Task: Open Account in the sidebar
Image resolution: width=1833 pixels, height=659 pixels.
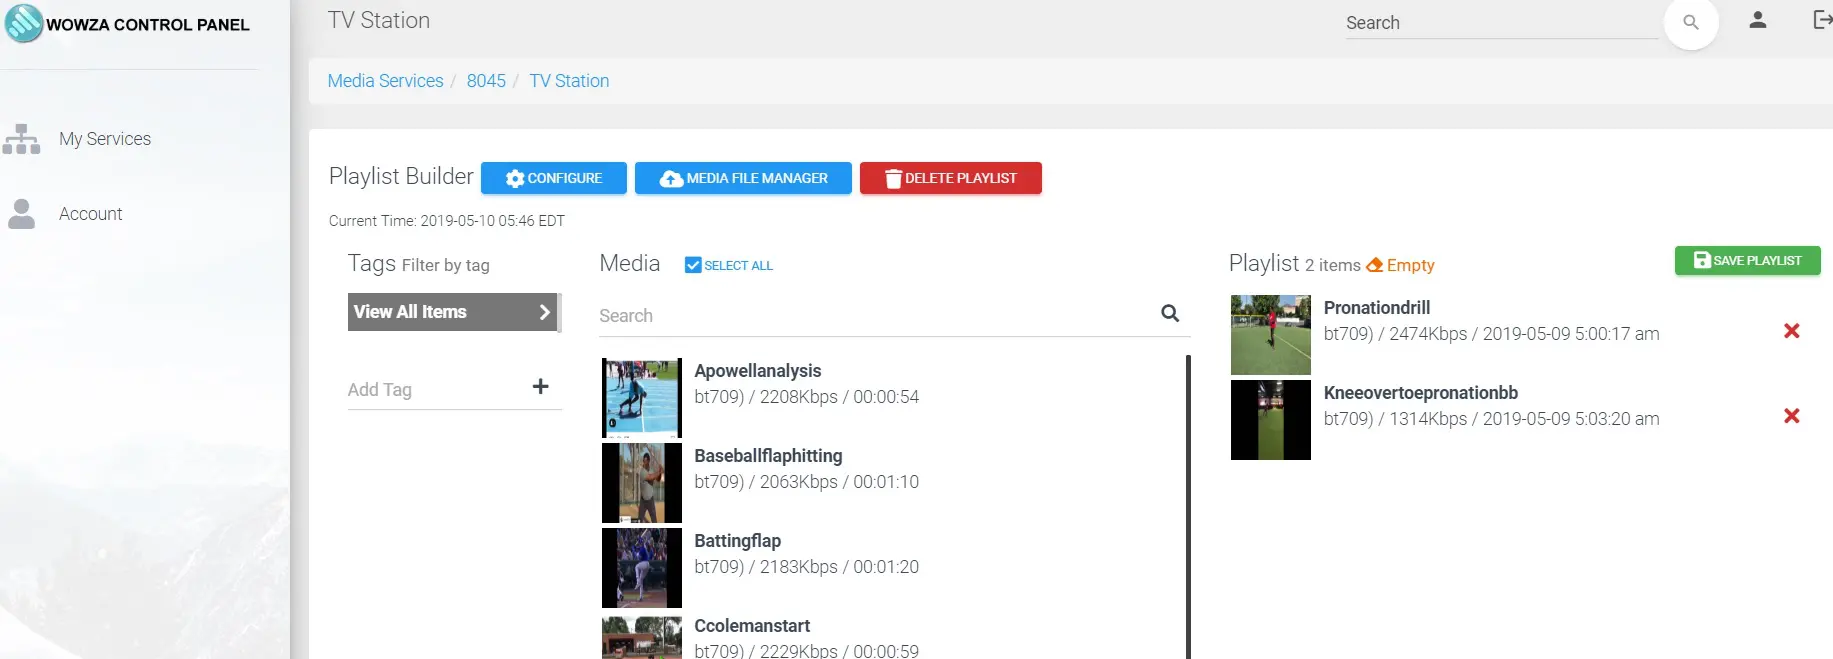Action: click(x=90, y=214)
